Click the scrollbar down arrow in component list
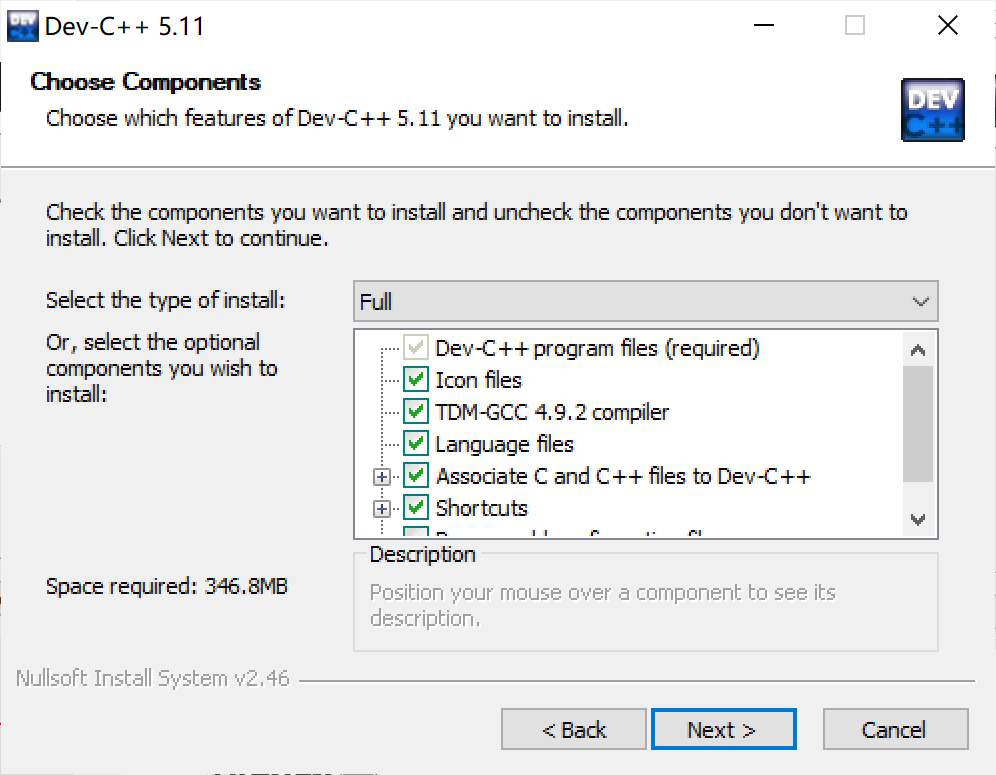 918,520
